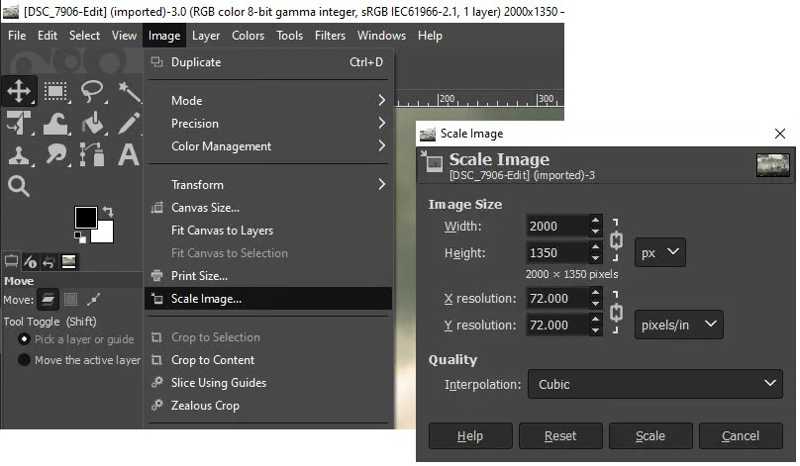The image size is (800, 466).
Task: Open the Layer menu
Action: pos(206,36)
